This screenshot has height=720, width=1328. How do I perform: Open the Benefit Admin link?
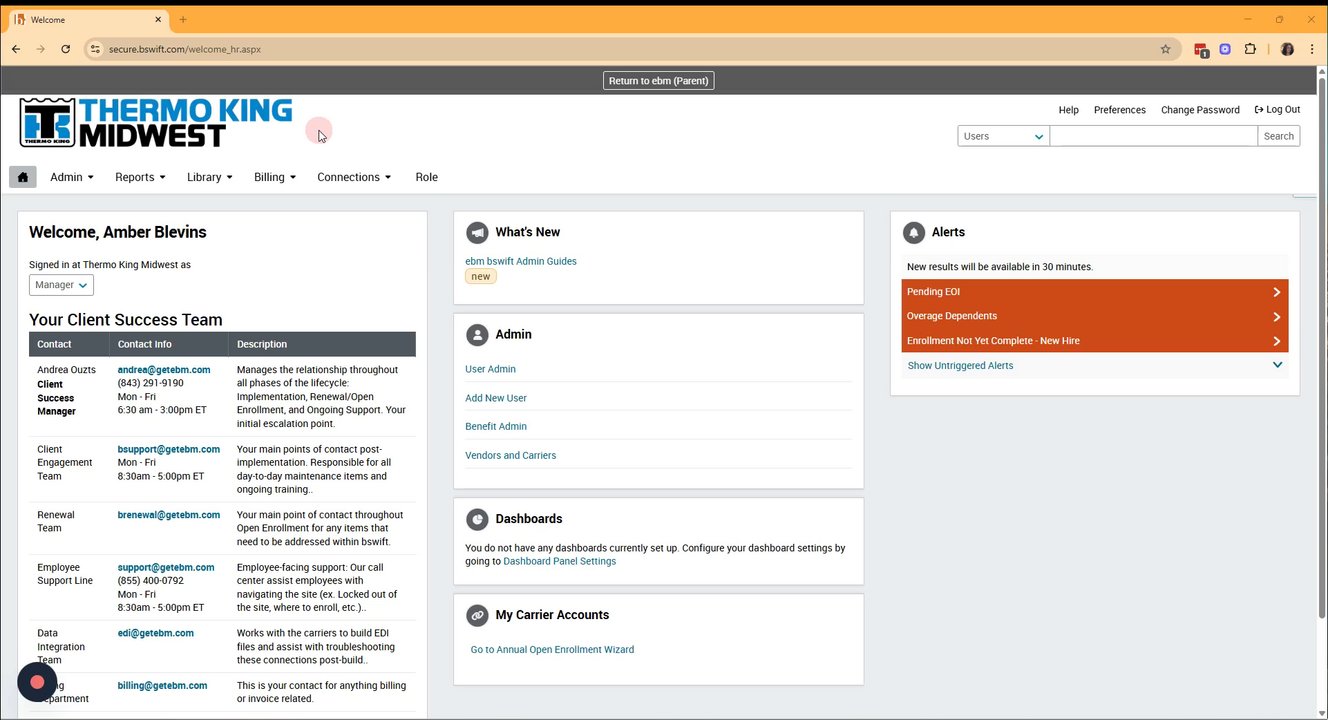[x=496, y=426]
